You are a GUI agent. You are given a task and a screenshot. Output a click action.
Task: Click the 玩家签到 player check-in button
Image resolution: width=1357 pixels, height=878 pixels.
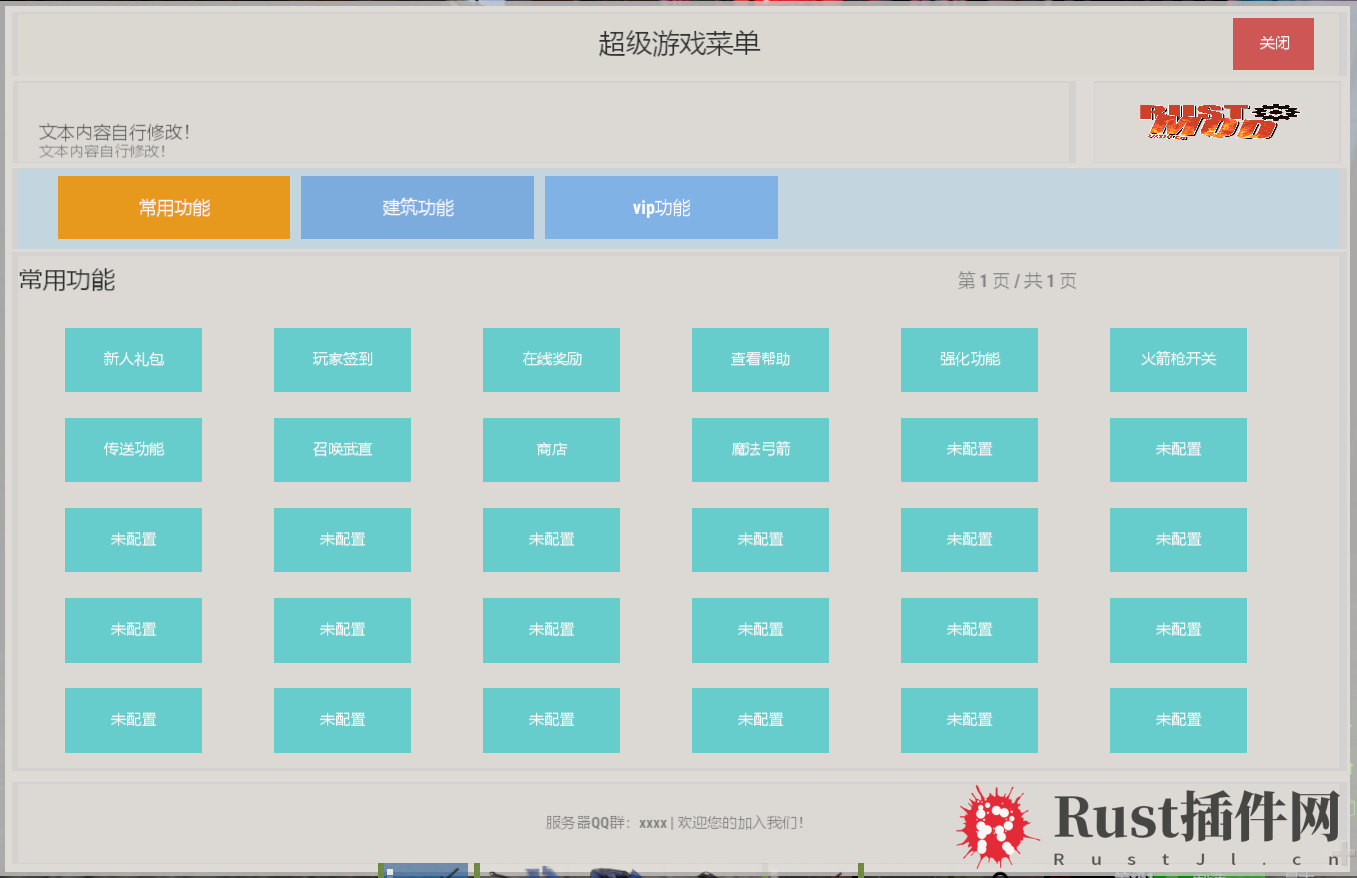[x=342, y=360]
